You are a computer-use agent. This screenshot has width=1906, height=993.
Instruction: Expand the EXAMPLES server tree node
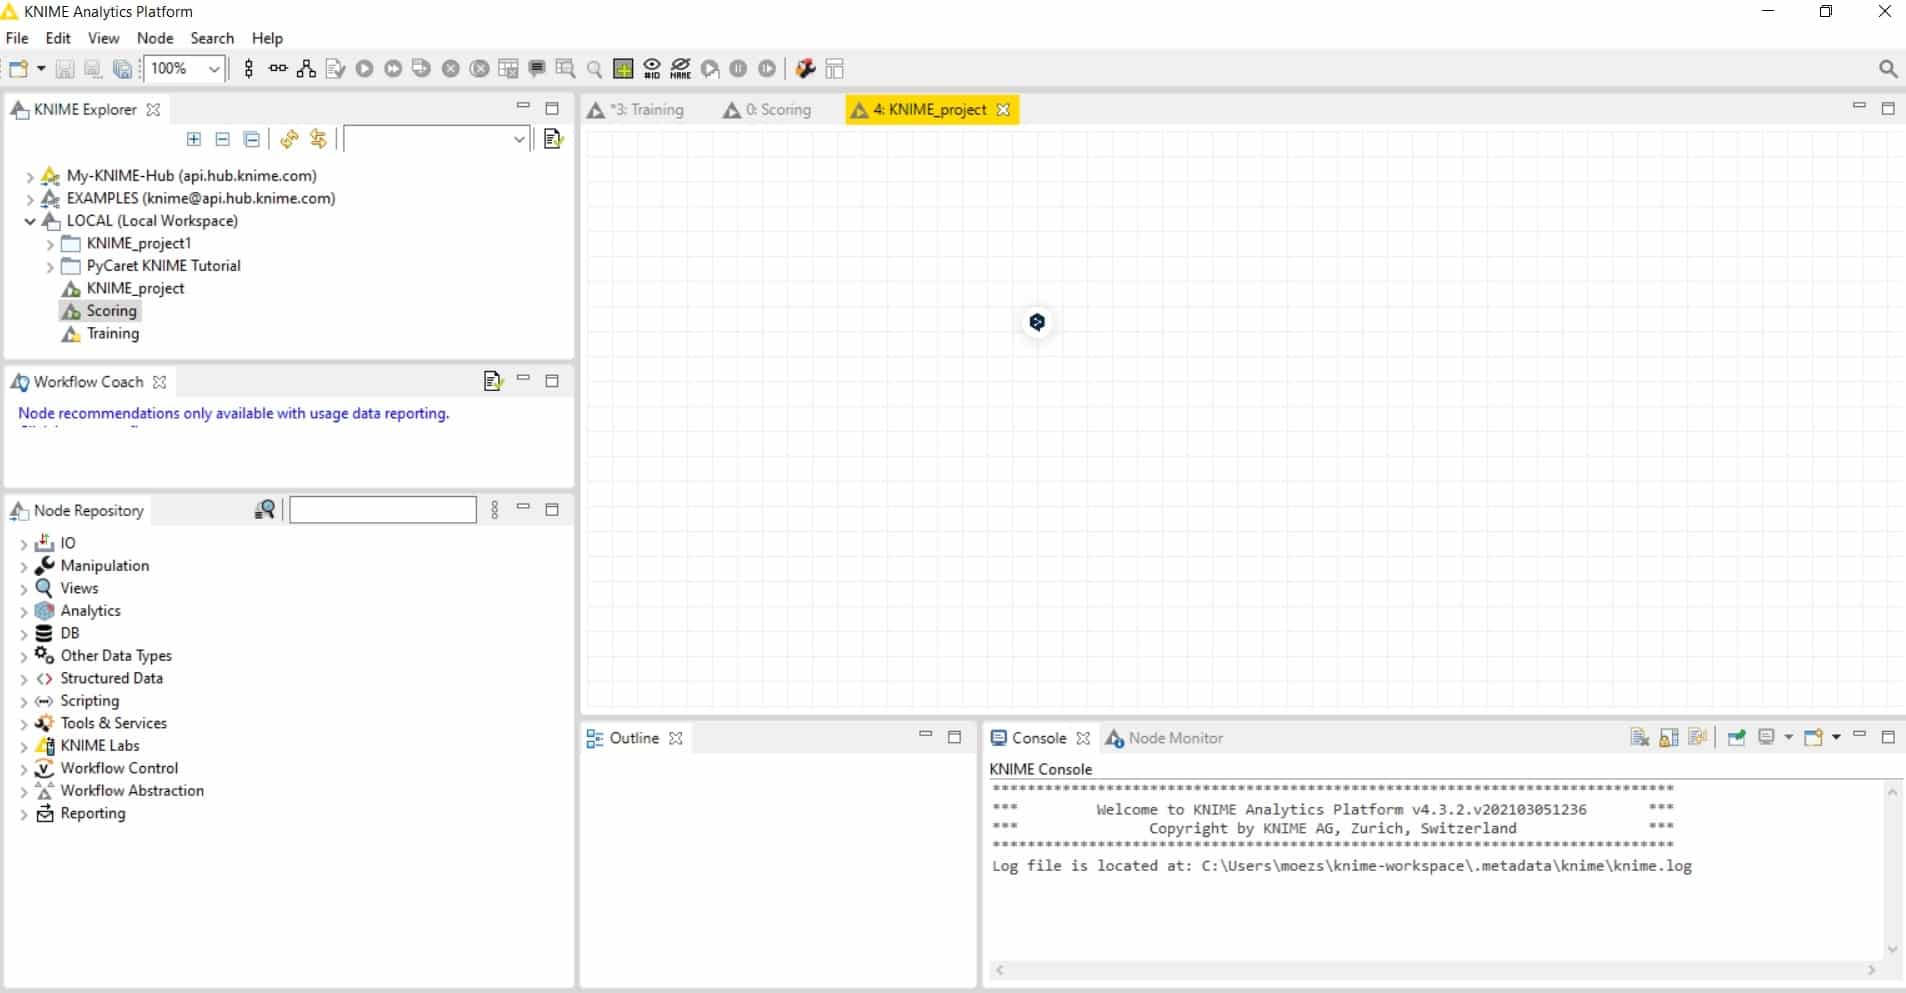30,200
